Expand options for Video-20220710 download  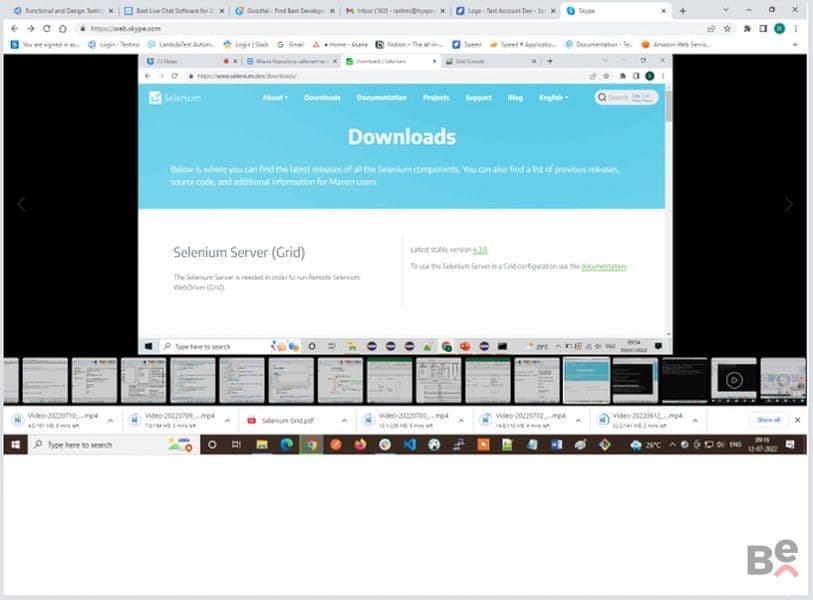click(110, 421)
